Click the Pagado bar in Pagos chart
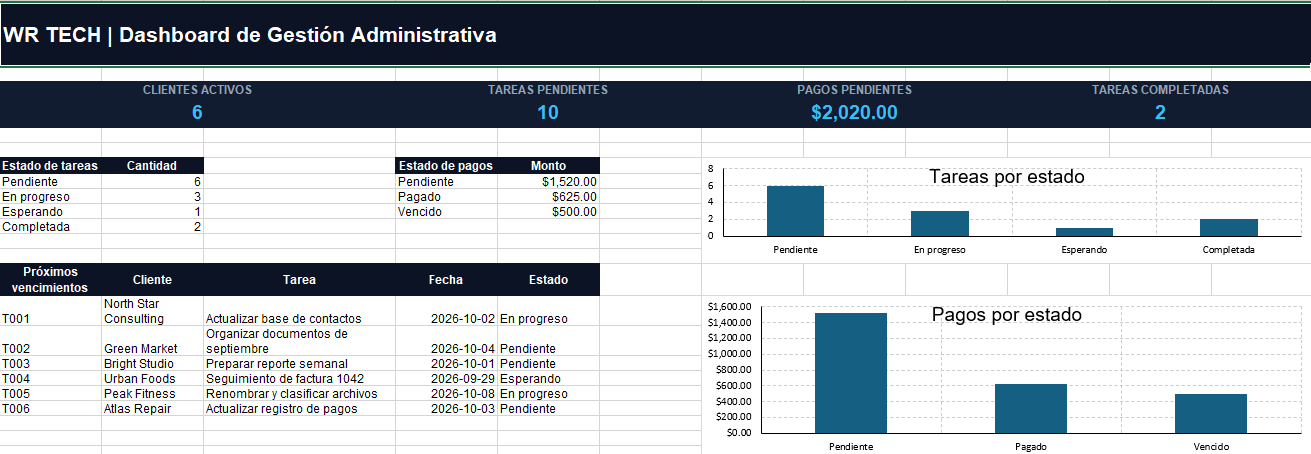The height and width of the screenshot is (454, 1311). [x=1031, y=408]
